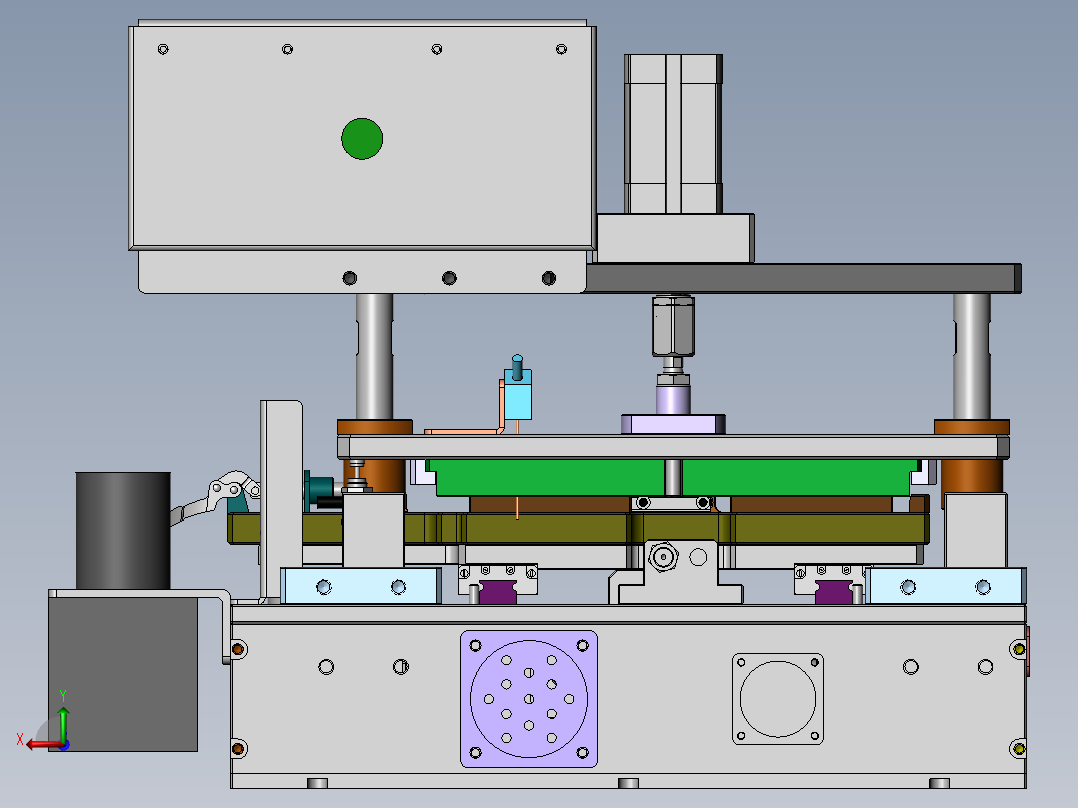The height and width of the screenshot is (808, 1078).
Task: Select the black cylinder on the left
Action: pyautogui.click(x=123, y=530)
